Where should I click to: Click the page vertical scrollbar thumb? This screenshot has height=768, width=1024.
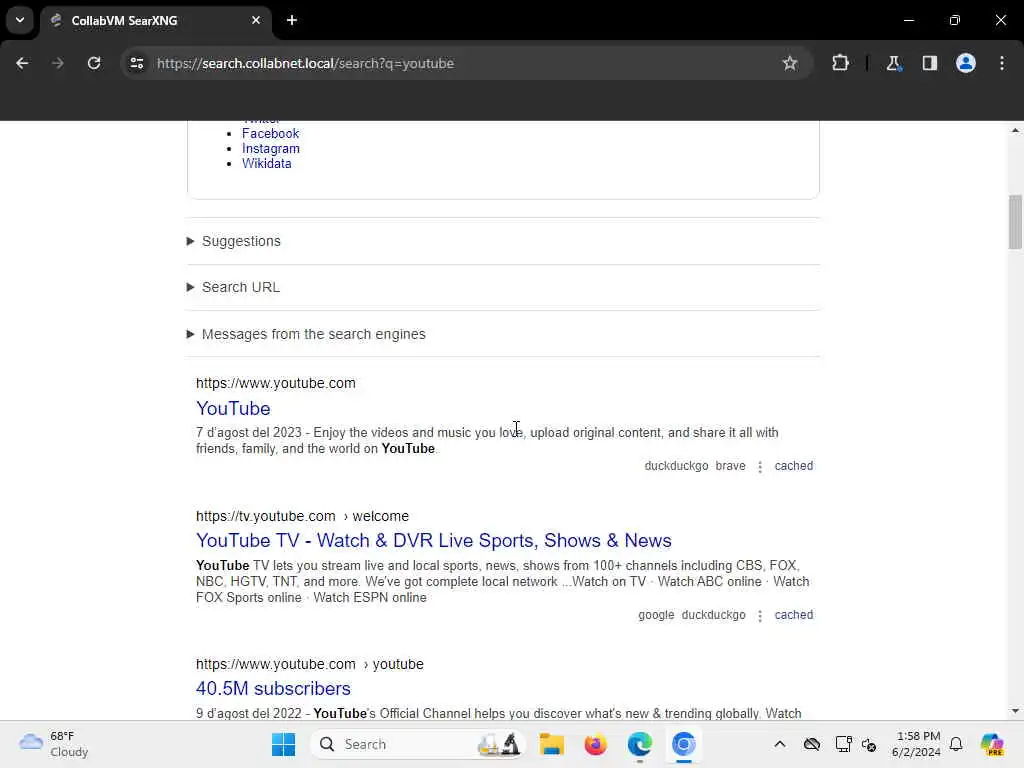click(1015, 222)
